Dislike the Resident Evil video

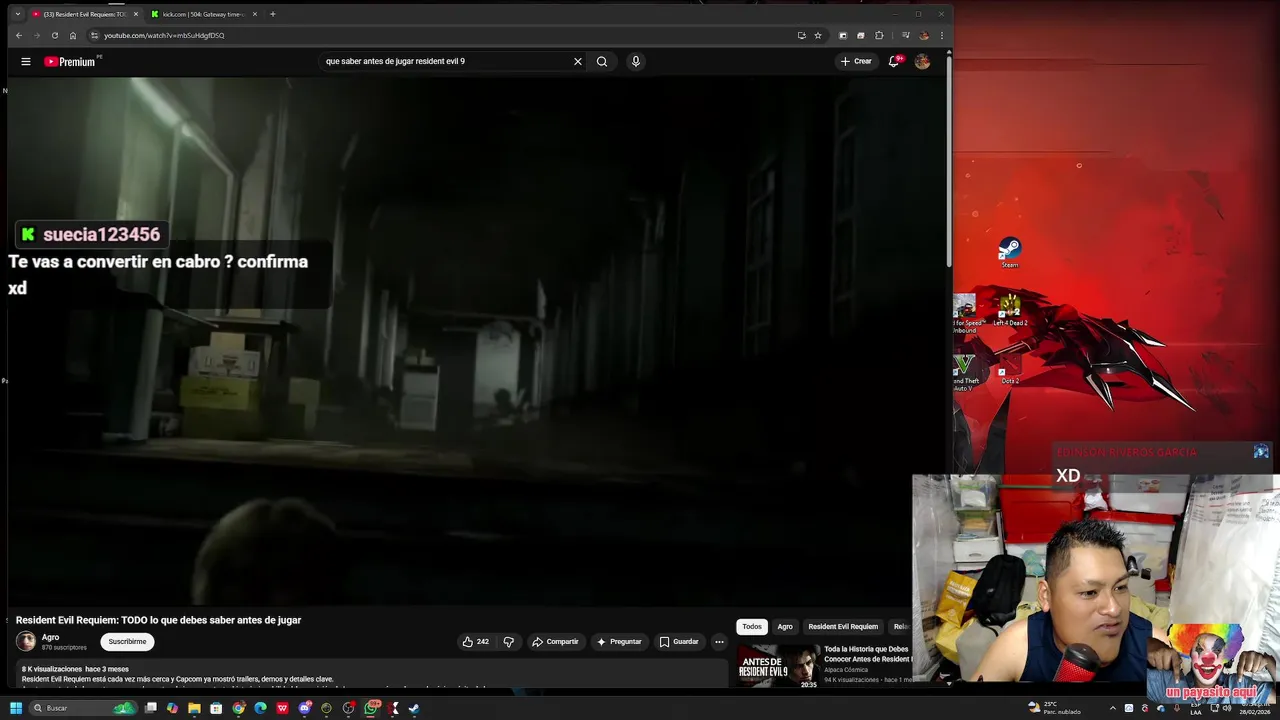pos(508,641)
